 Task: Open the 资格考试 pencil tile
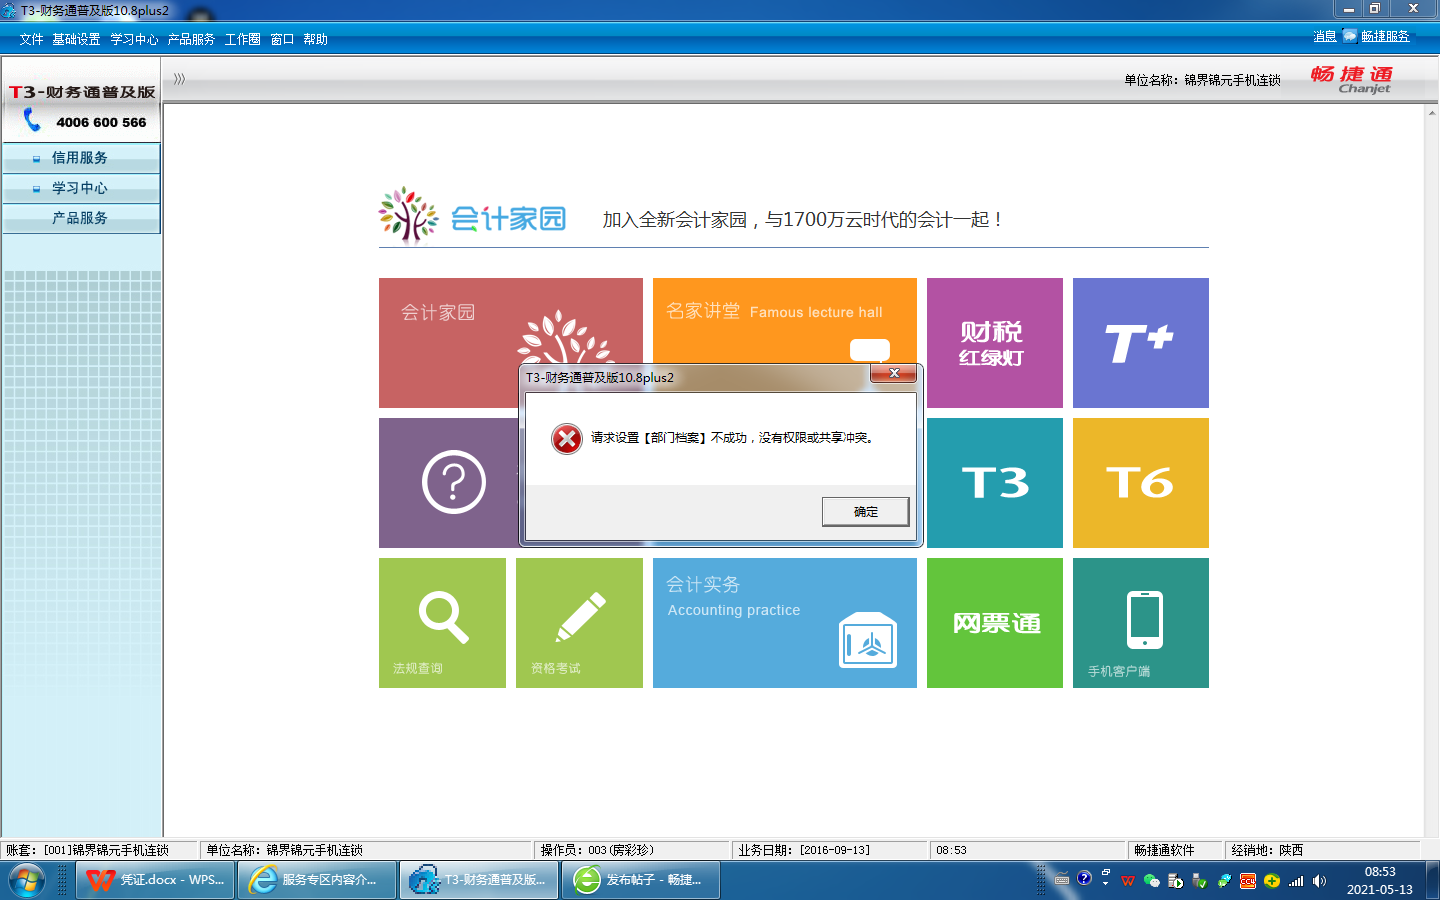tap(579, 623)
